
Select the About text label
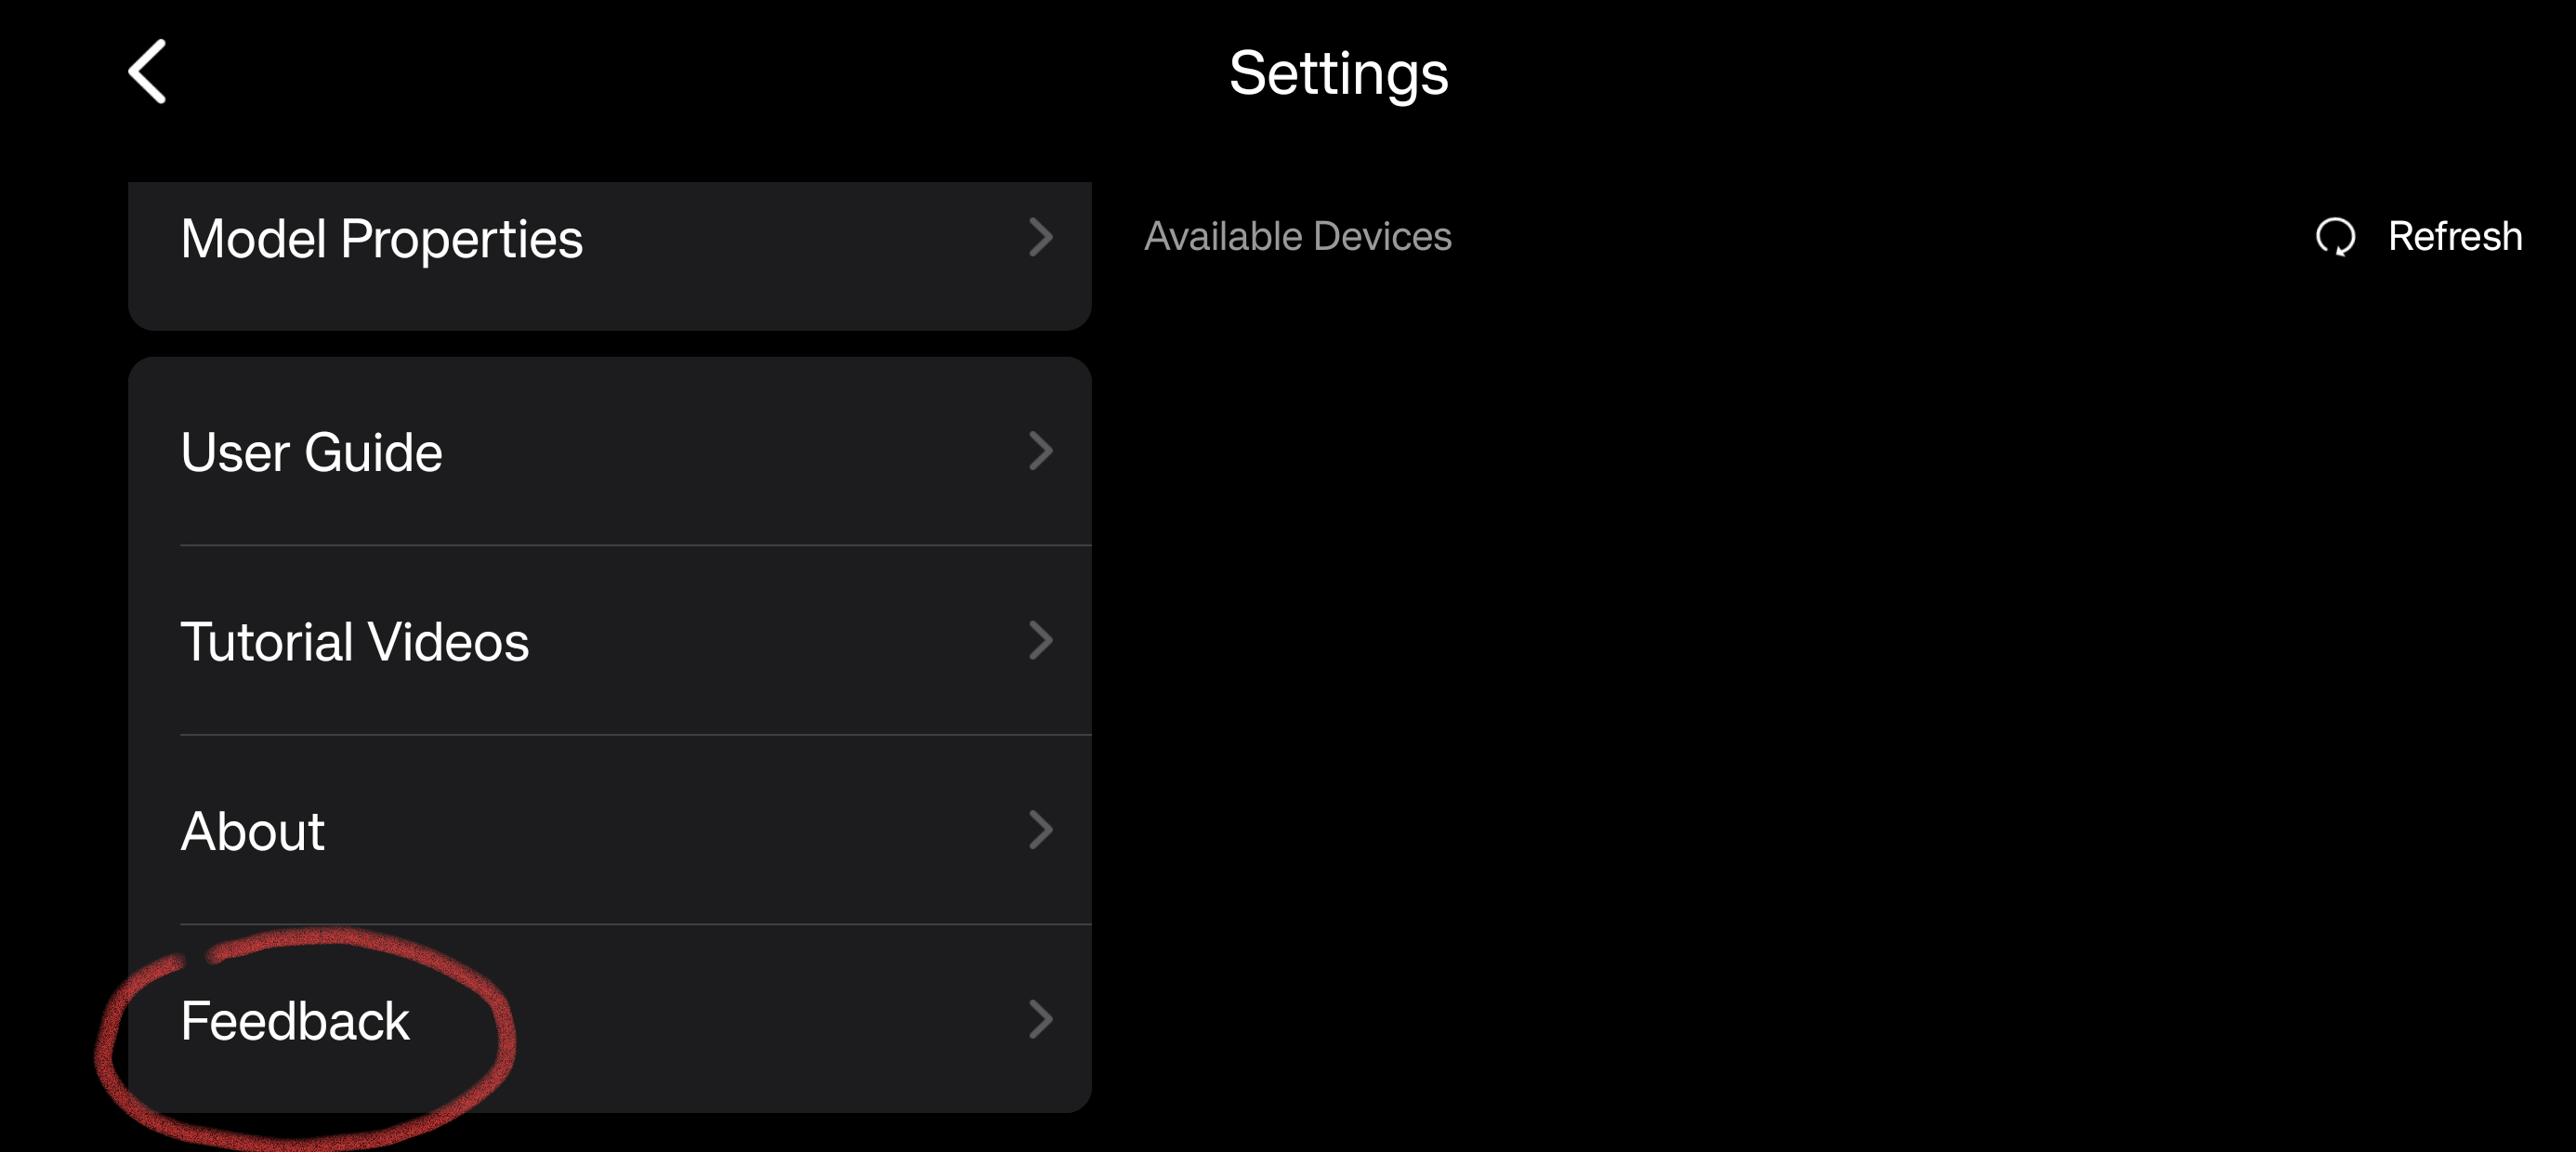pos(252,831)
